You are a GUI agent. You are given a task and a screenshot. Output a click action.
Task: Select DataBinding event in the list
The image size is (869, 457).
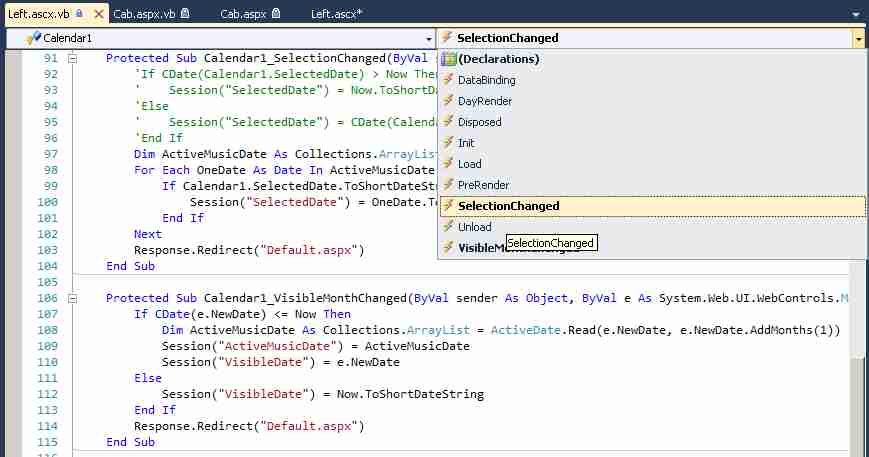coord(653,80)
